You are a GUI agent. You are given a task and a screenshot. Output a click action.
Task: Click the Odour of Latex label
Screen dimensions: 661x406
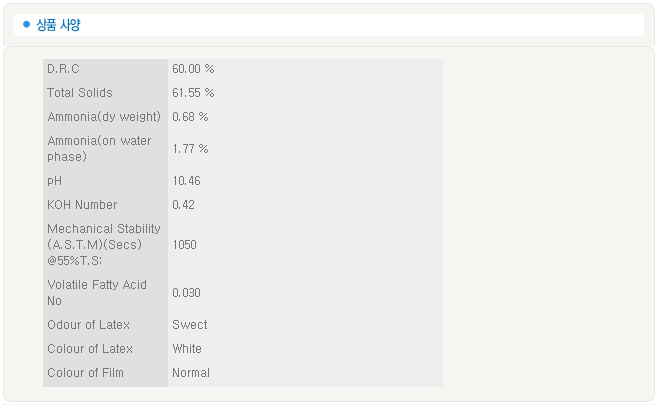[88, 325]
